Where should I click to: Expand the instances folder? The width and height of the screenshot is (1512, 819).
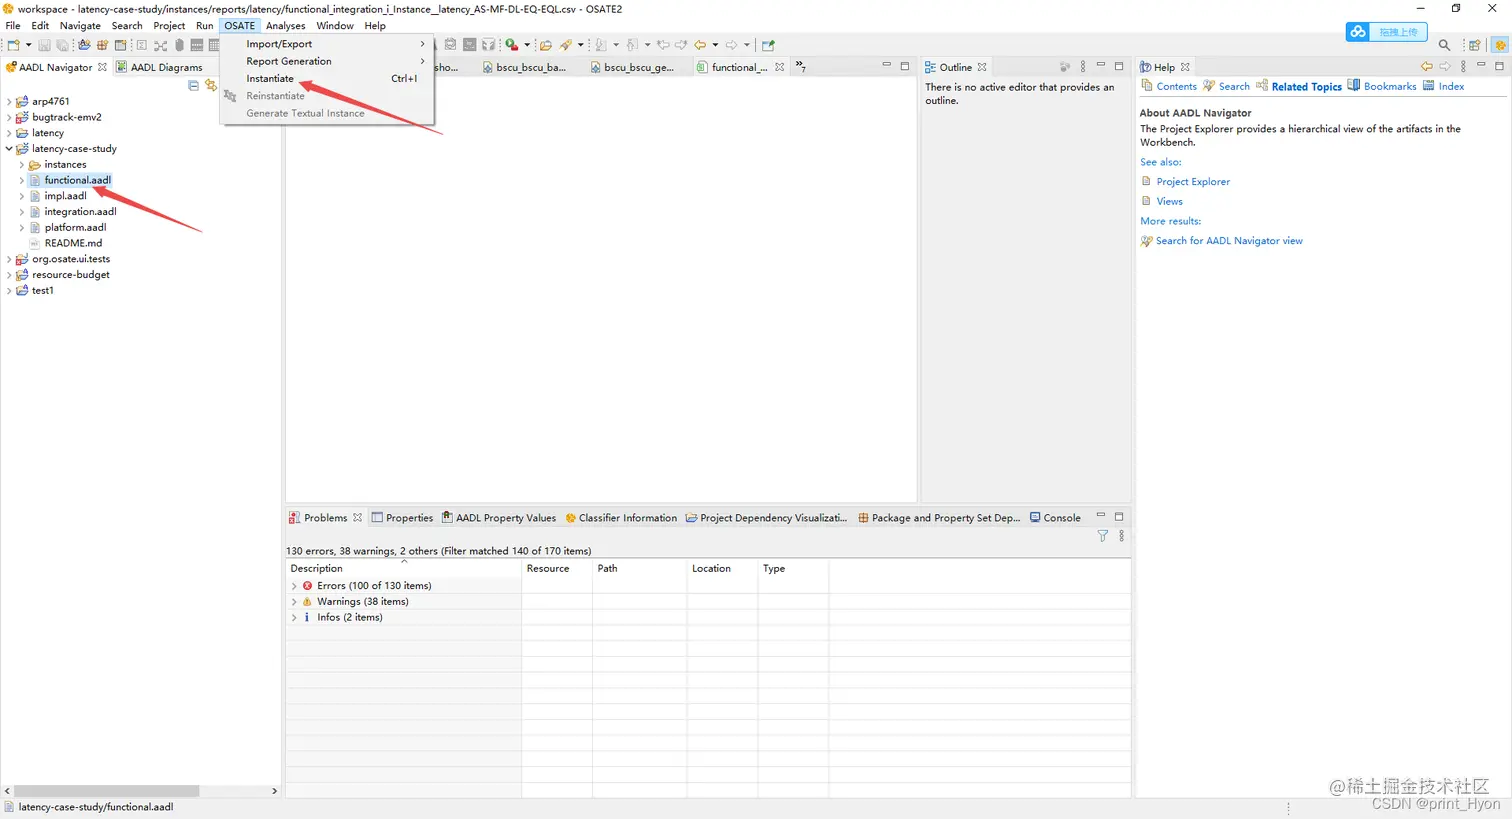click(21, 165)
